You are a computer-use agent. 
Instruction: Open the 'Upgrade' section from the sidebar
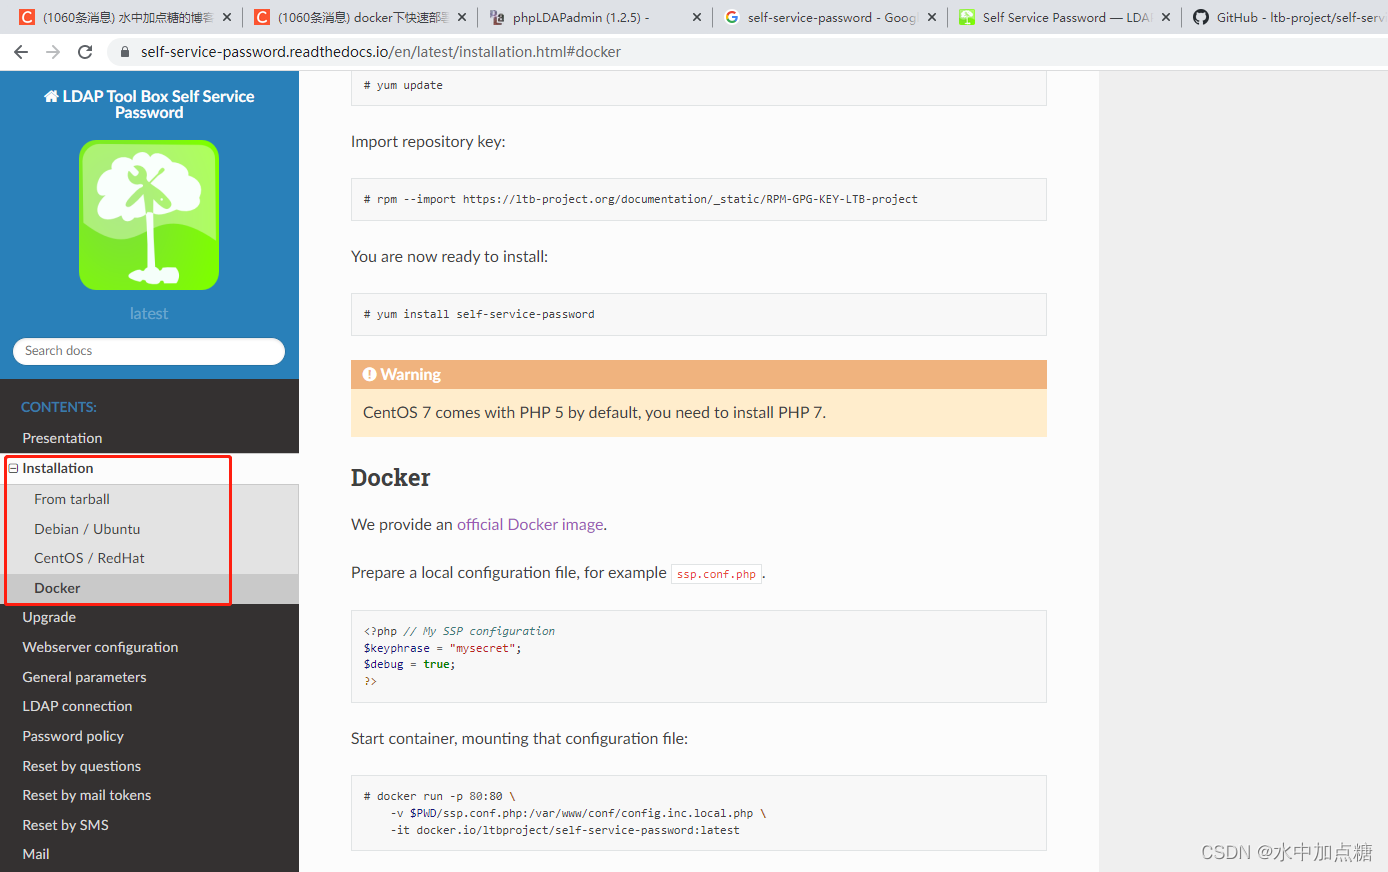tap(49, 617)
